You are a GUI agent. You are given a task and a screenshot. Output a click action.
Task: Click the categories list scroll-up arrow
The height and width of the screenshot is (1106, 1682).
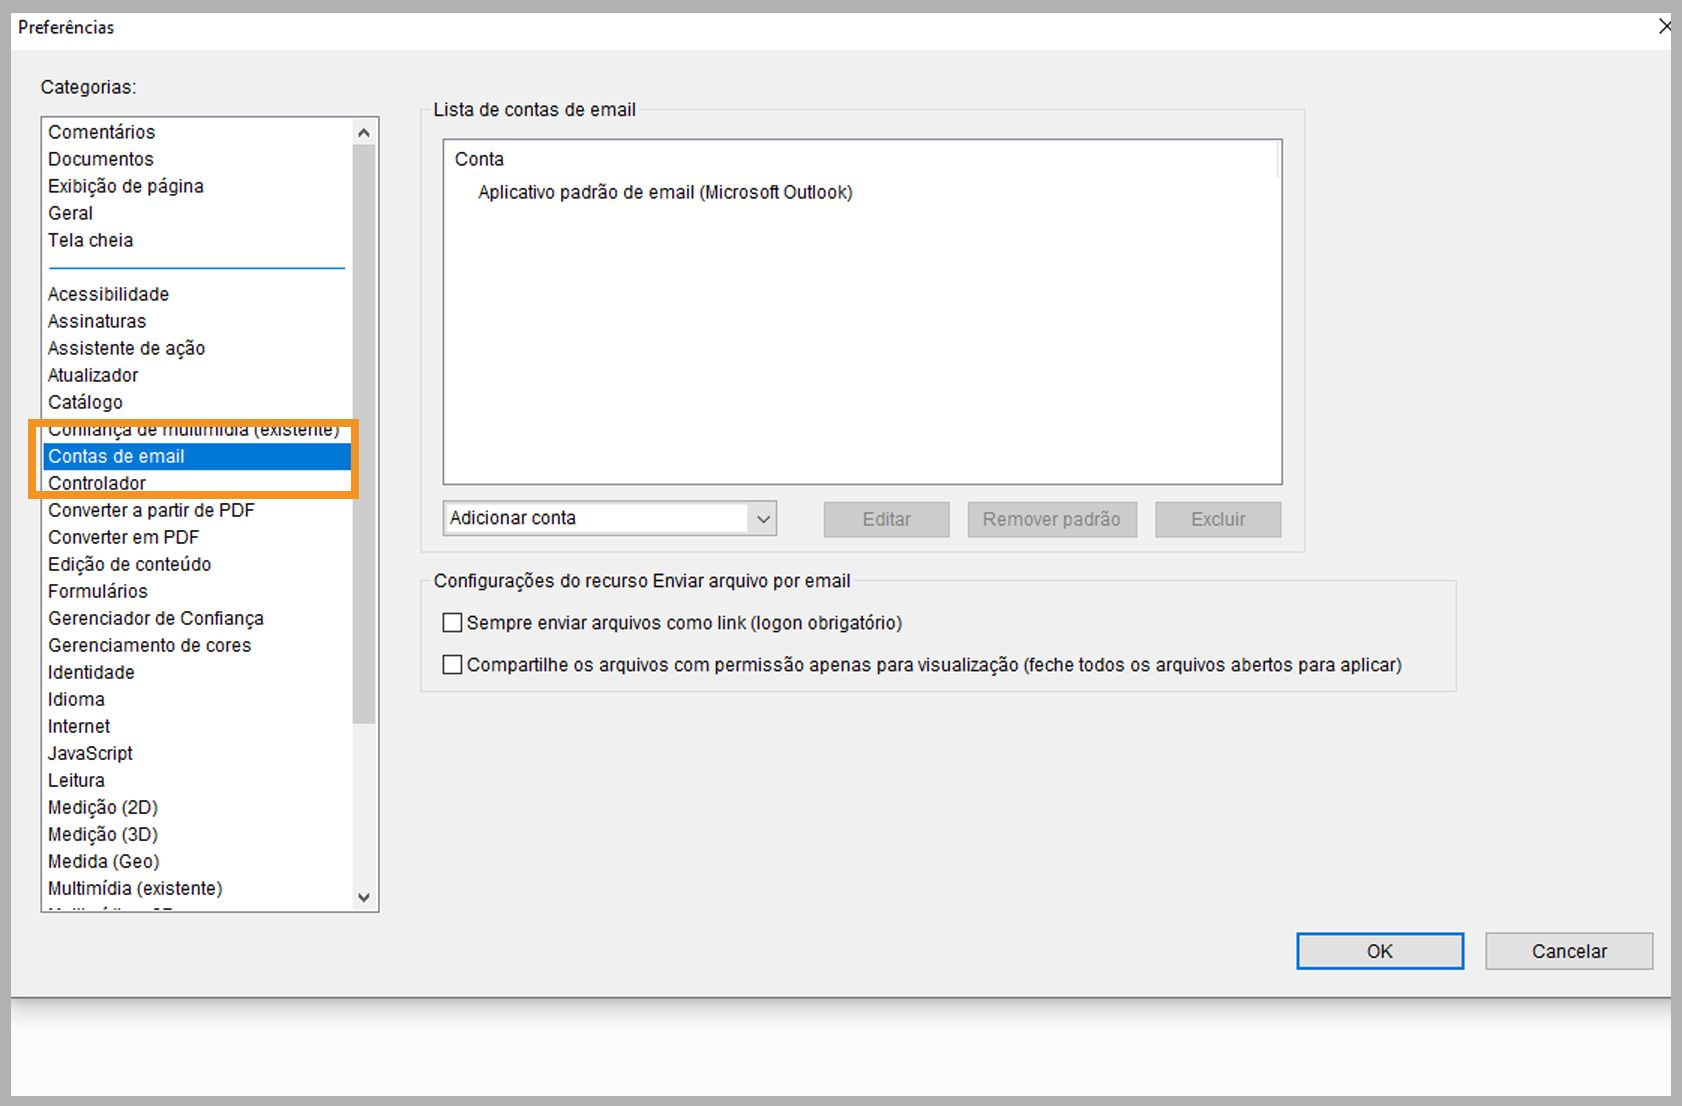pos(364,132)
